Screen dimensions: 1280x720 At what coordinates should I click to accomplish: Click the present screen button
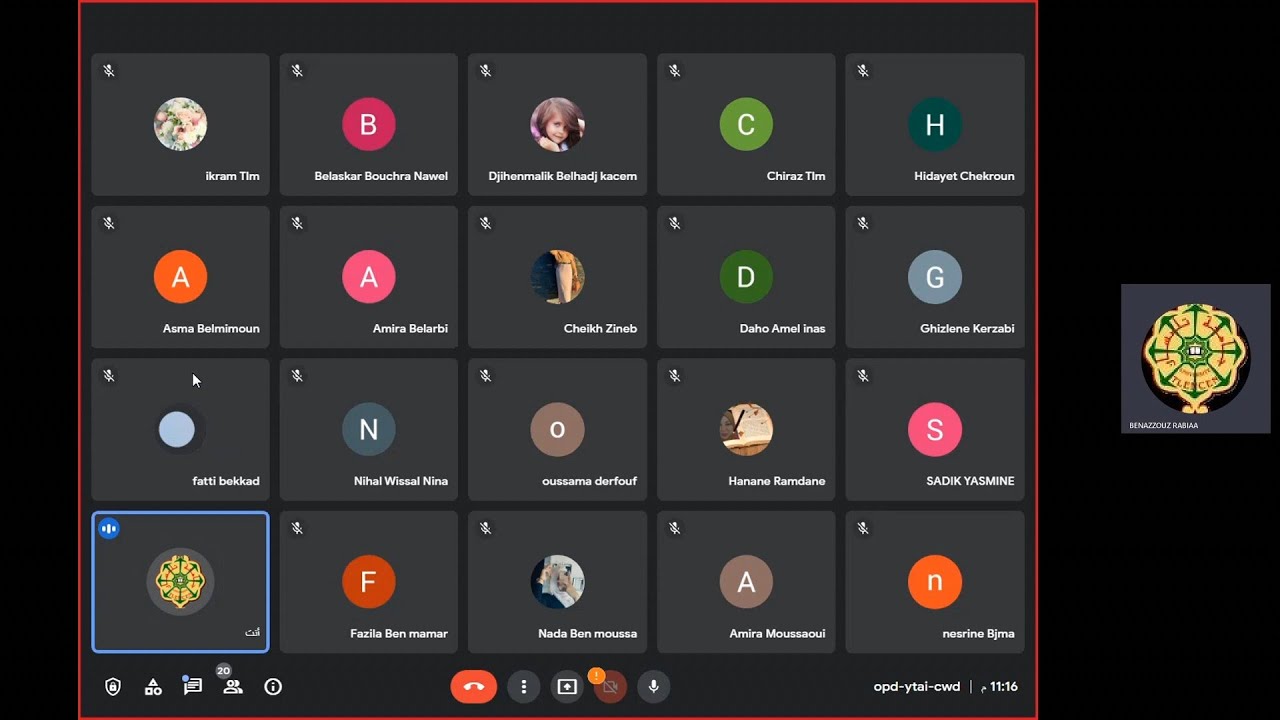click(x=567, y=687)
